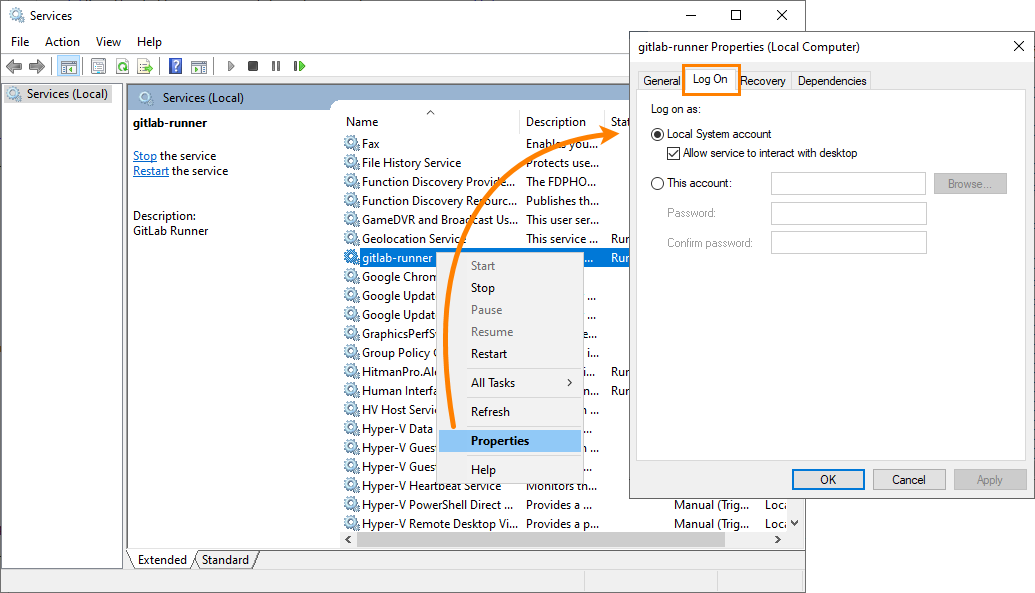Click the Pause Service toolbar icon

pos(275,66)
